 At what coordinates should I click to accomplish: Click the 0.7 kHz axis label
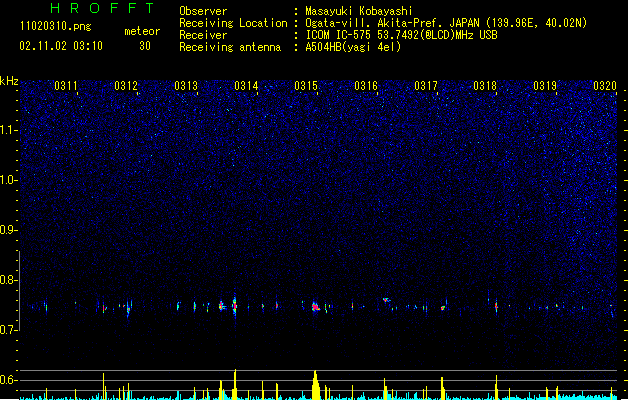(9, 330)
